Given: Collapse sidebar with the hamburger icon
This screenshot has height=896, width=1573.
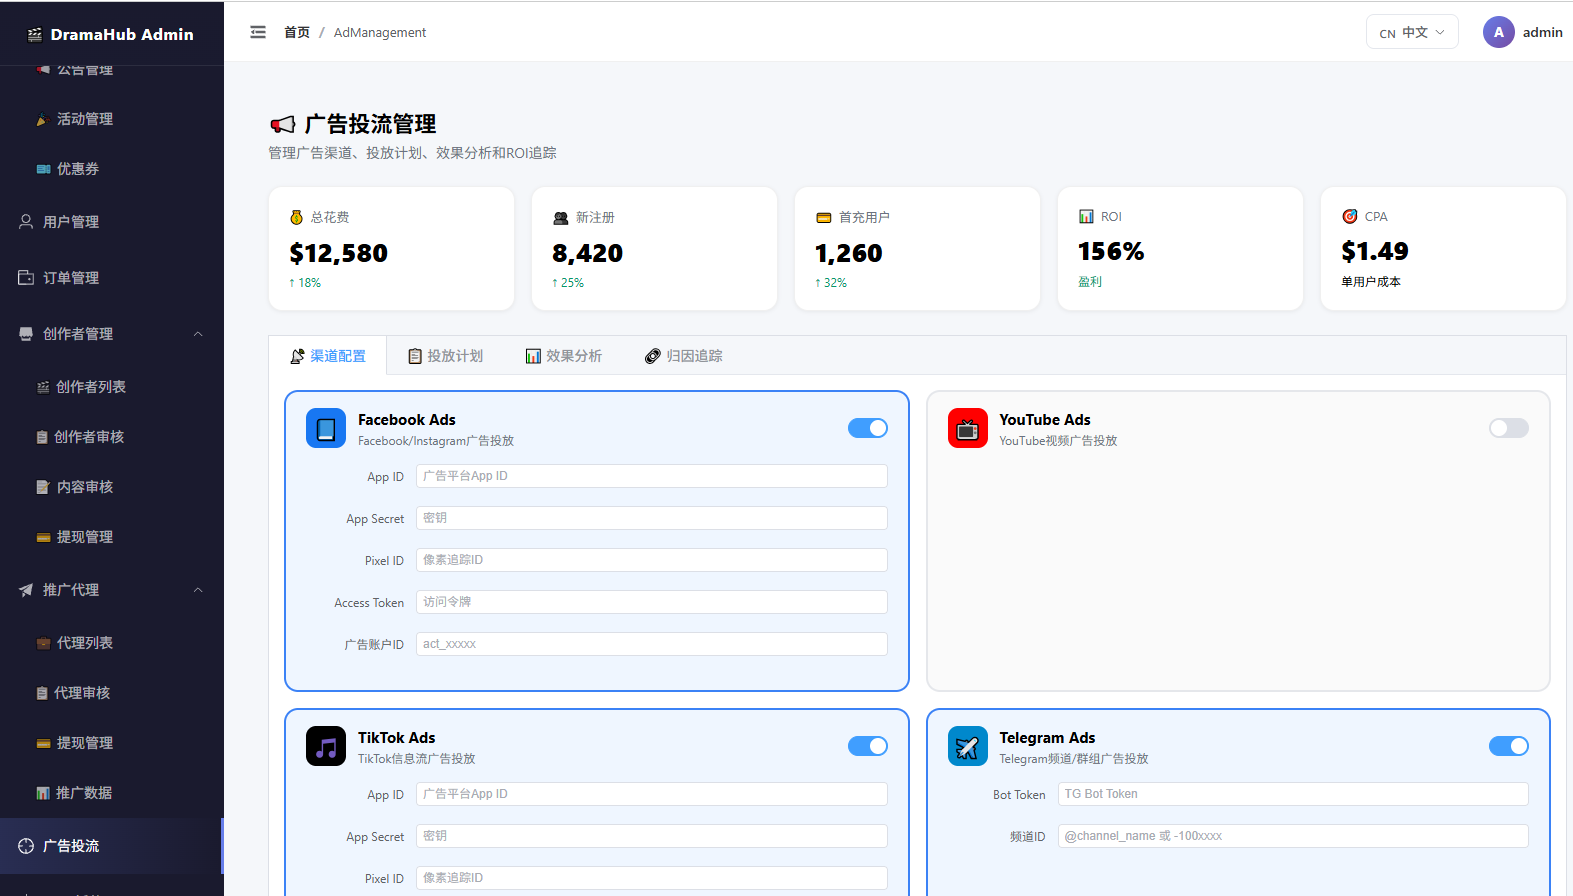Looking at the screenshot, I should (x=258, y=32).
